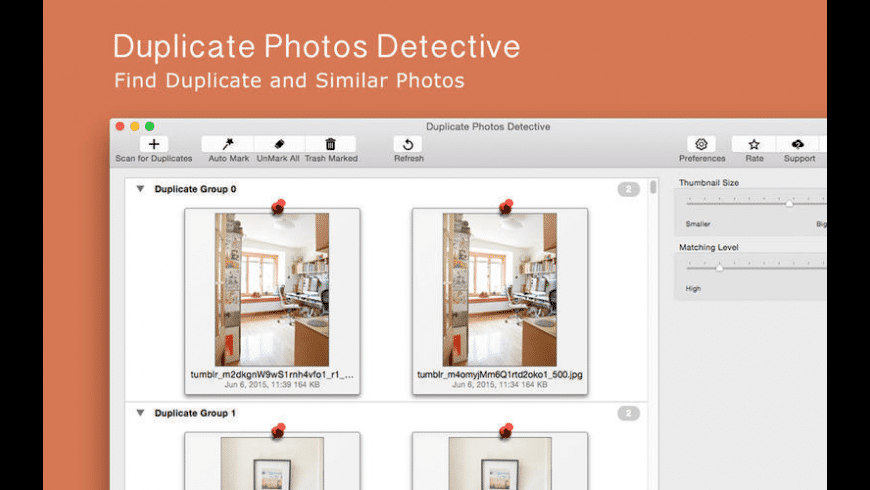This screenshot has height=490, width=870.
Task: Select right room photo in Group 0
Action: (x=499, y=290)
